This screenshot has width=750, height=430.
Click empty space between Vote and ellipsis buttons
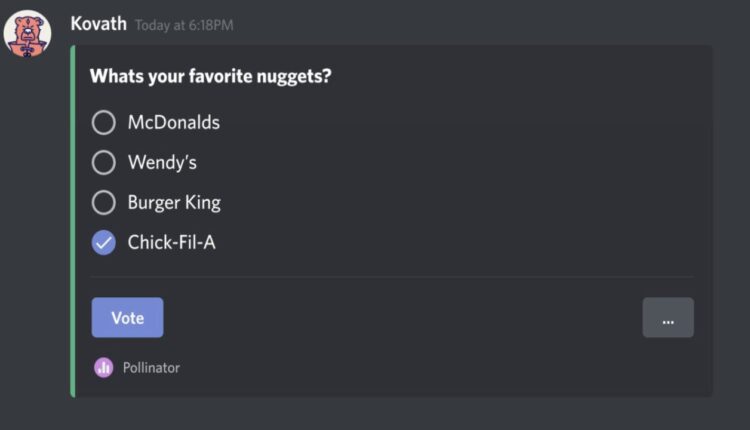coord(400,318)
